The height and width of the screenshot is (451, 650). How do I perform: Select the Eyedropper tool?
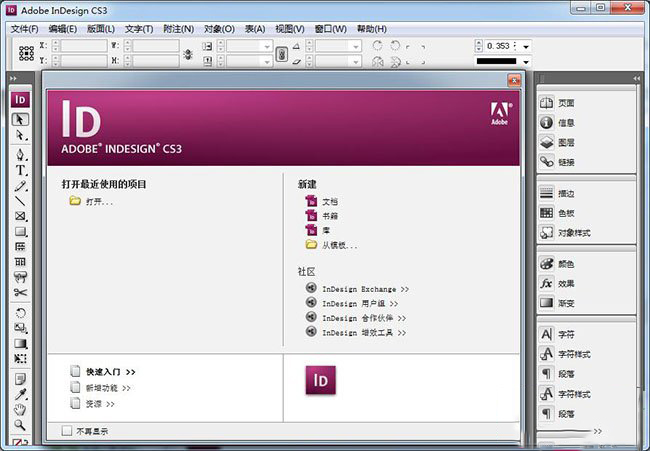point(20,394)
